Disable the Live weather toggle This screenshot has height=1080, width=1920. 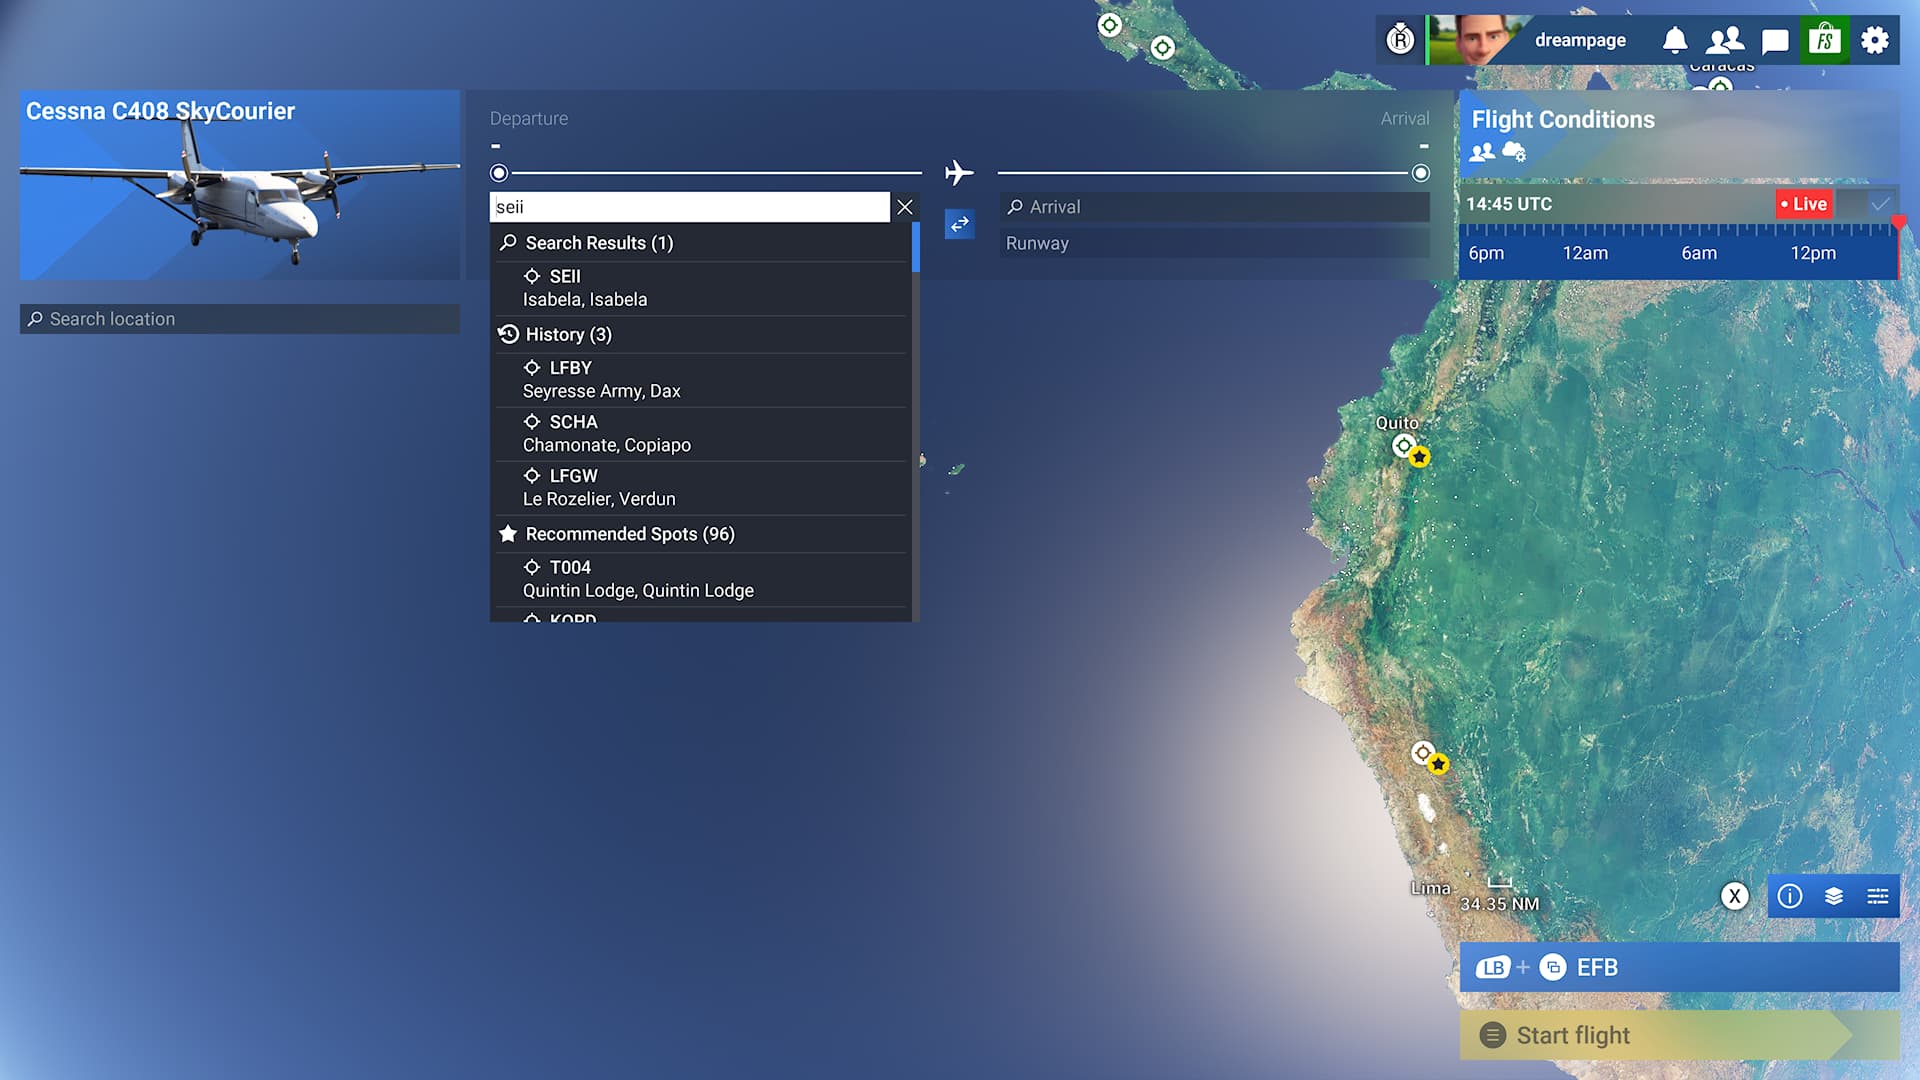coord(1803,203)
